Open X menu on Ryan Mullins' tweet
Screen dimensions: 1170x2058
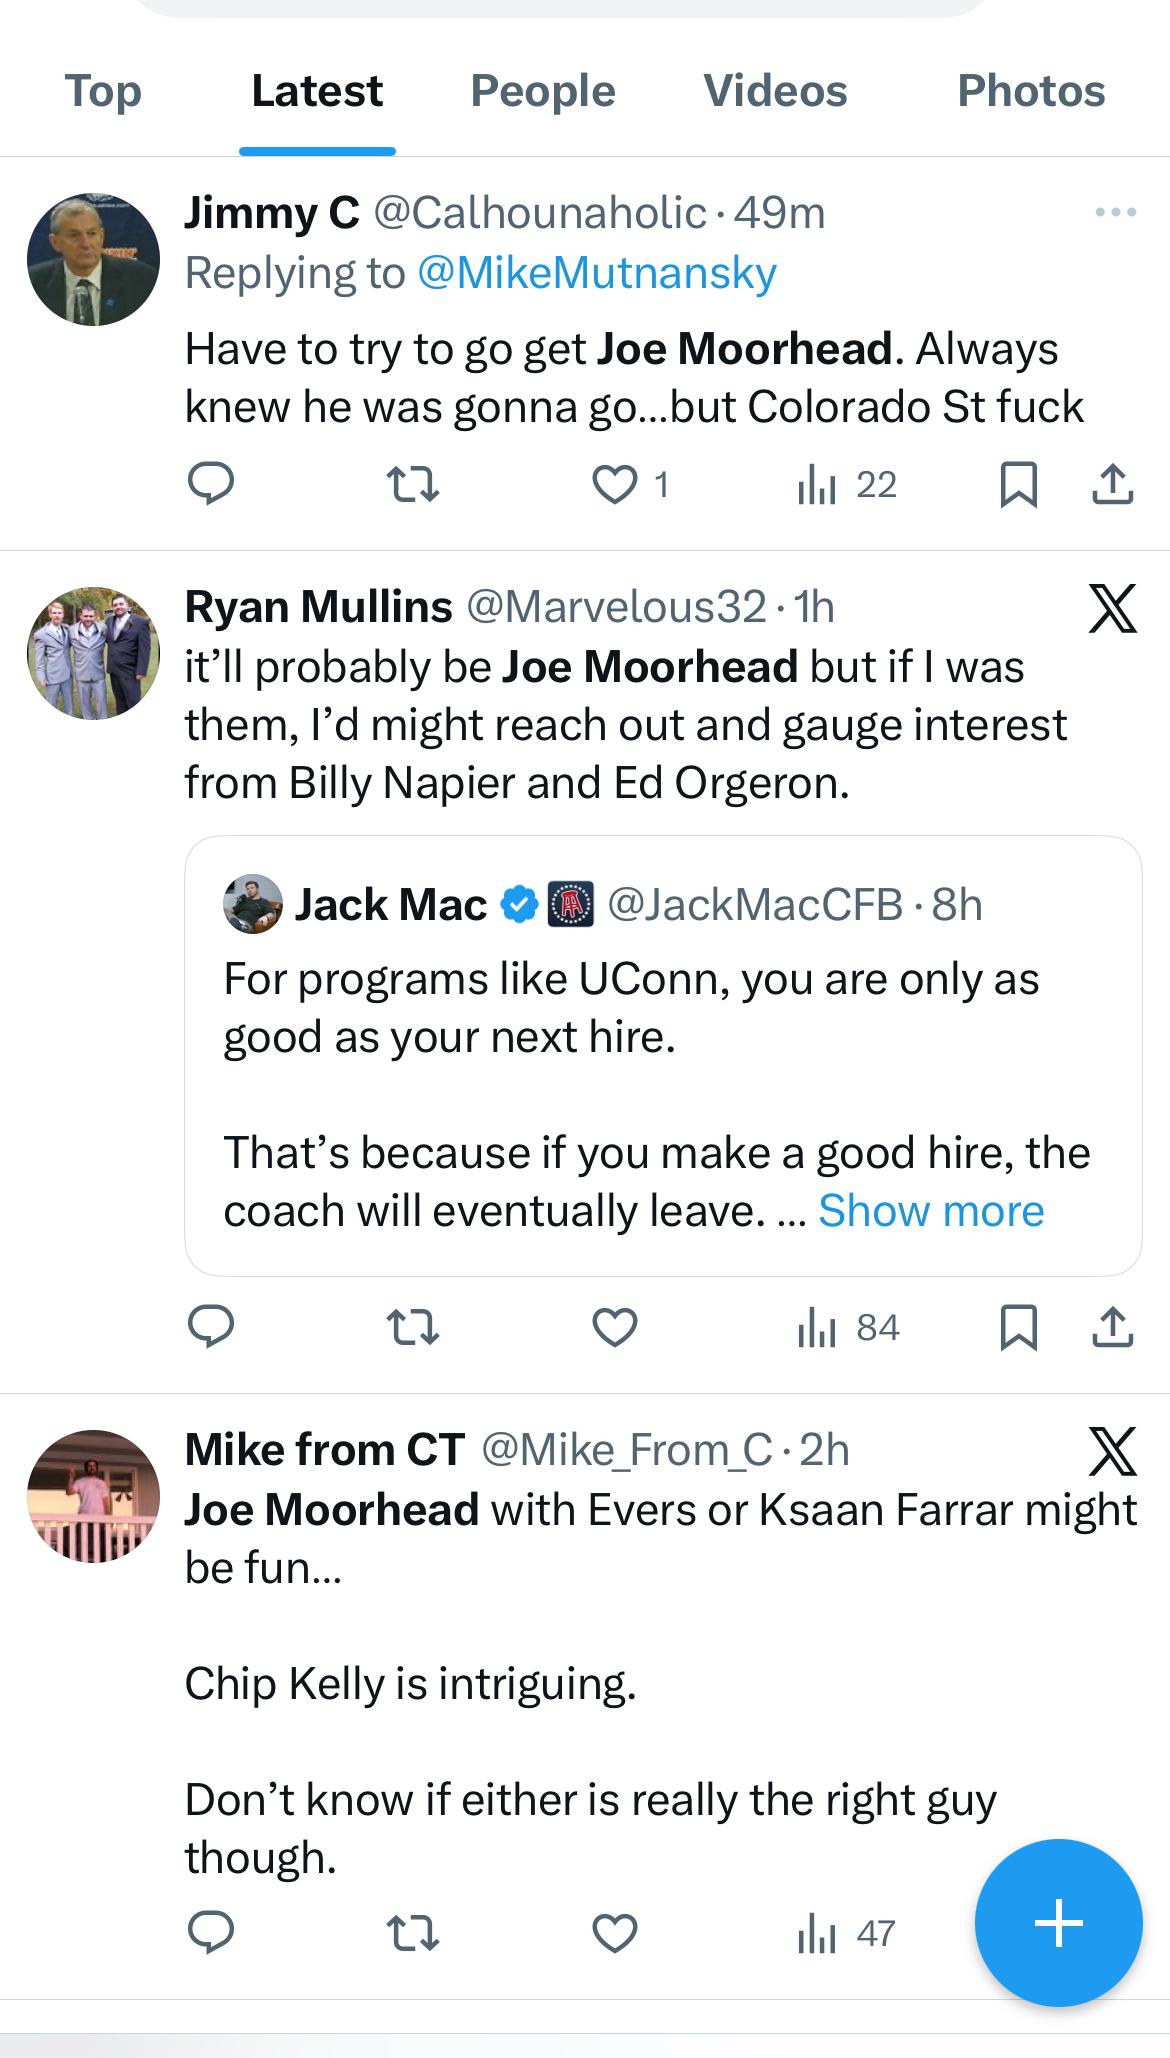pyautogui.click(x=1112, y=609)
